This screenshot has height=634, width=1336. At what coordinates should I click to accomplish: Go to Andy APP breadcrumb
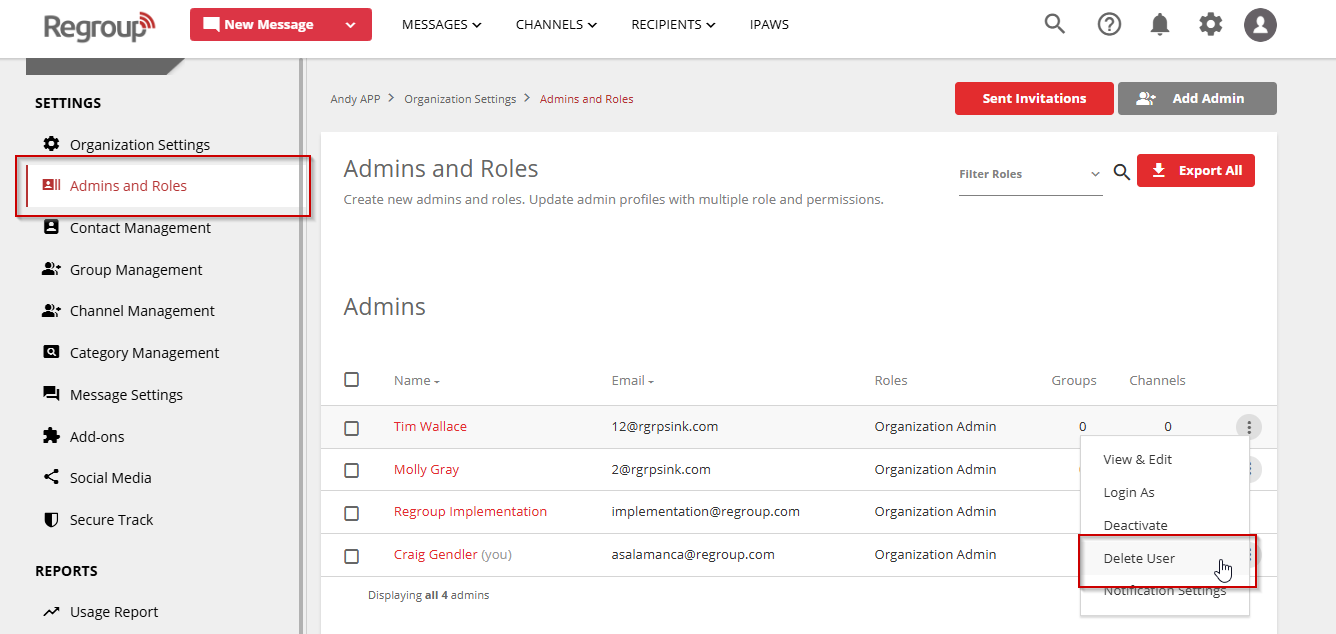(355, 99)
